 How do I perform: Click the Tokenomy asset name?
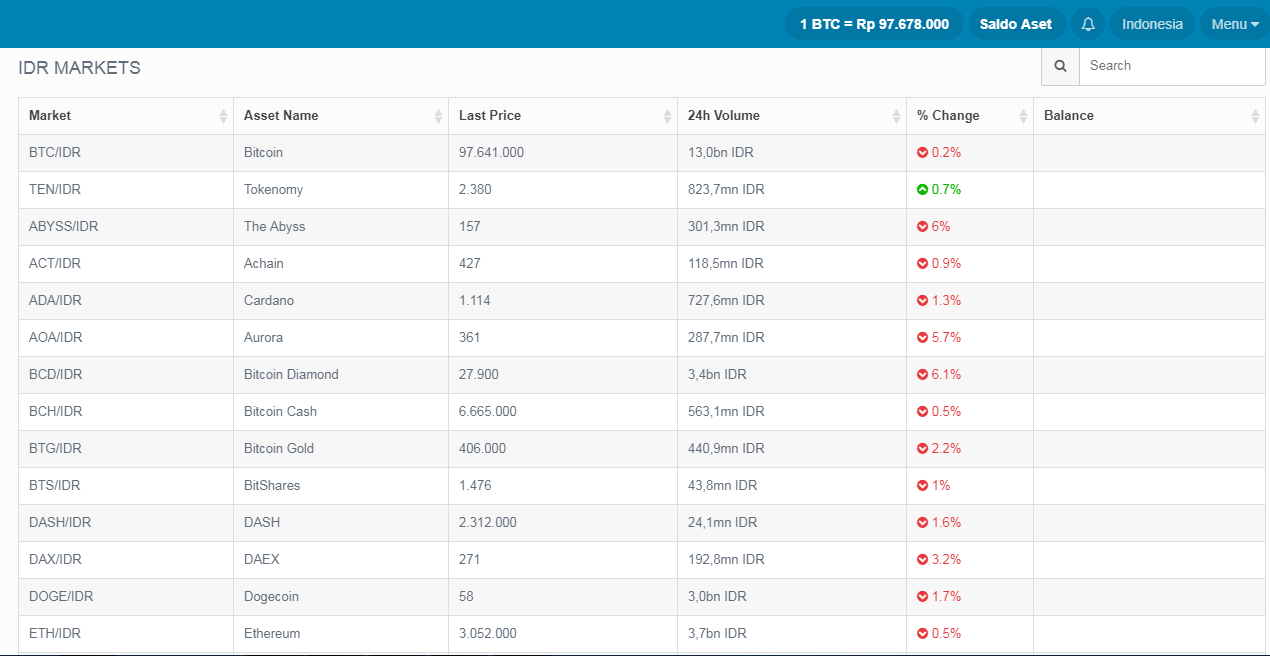tap(273, 190)
